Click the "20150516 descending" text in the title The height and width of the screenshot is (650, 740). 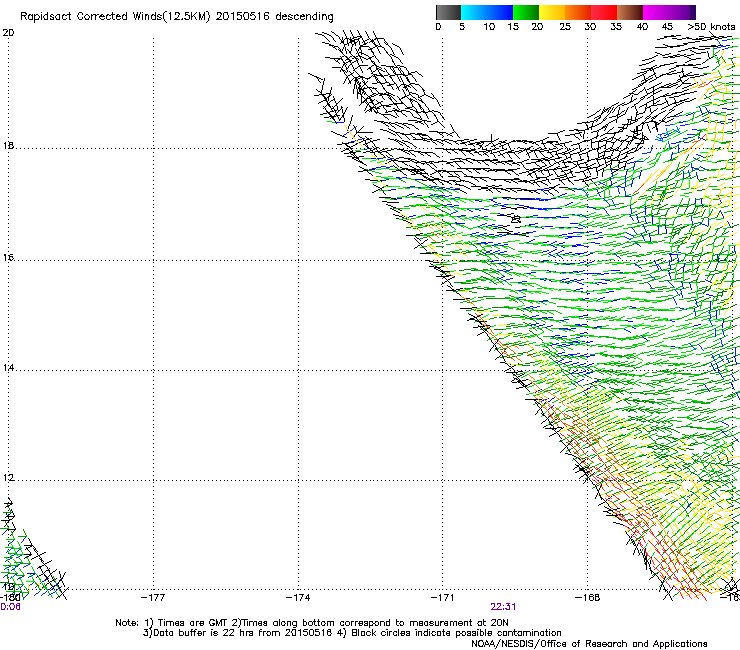[x=275, y=17]
